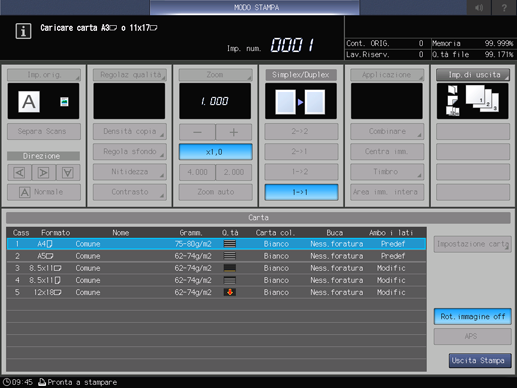Open the help question mark icon
The height and width of the screenshot is (388, 517).
[504, 7]
